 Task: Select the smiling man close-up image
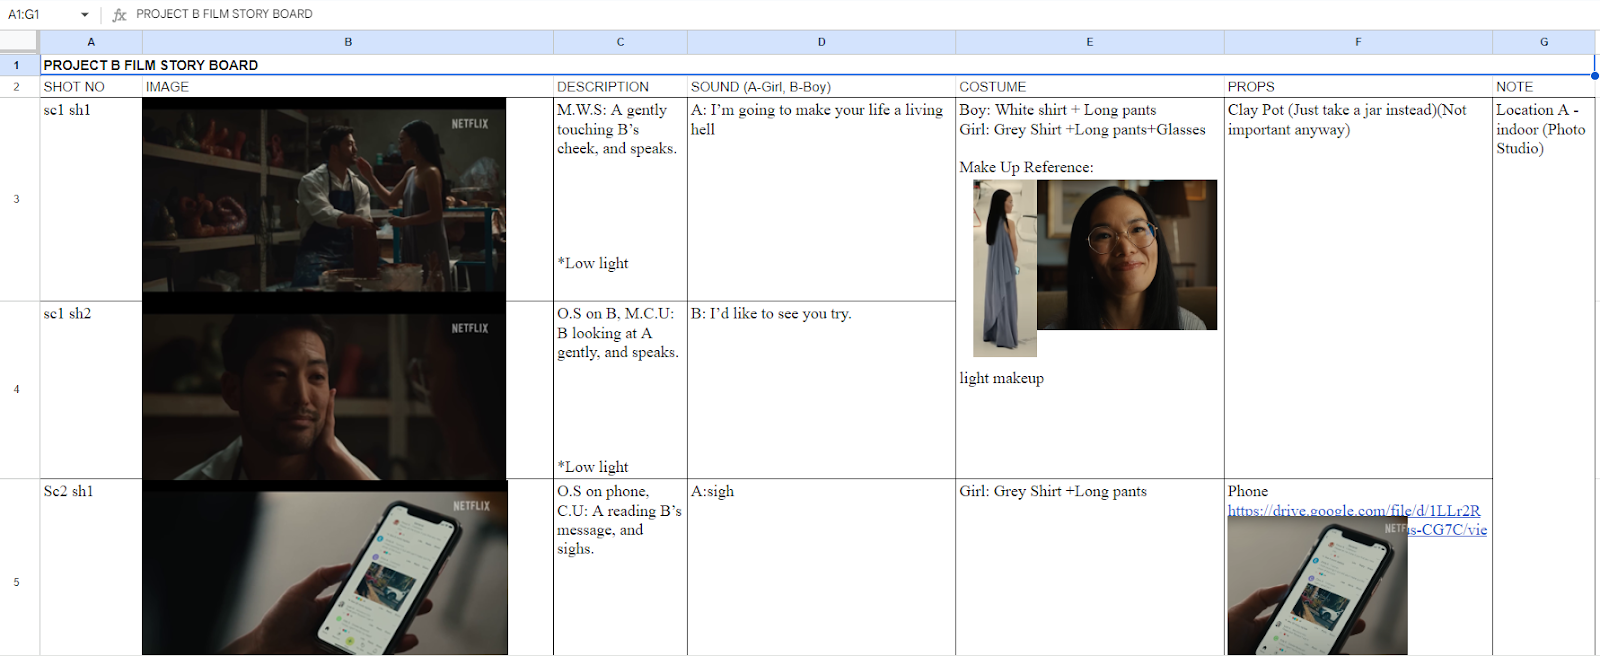[x=324, y=390]
